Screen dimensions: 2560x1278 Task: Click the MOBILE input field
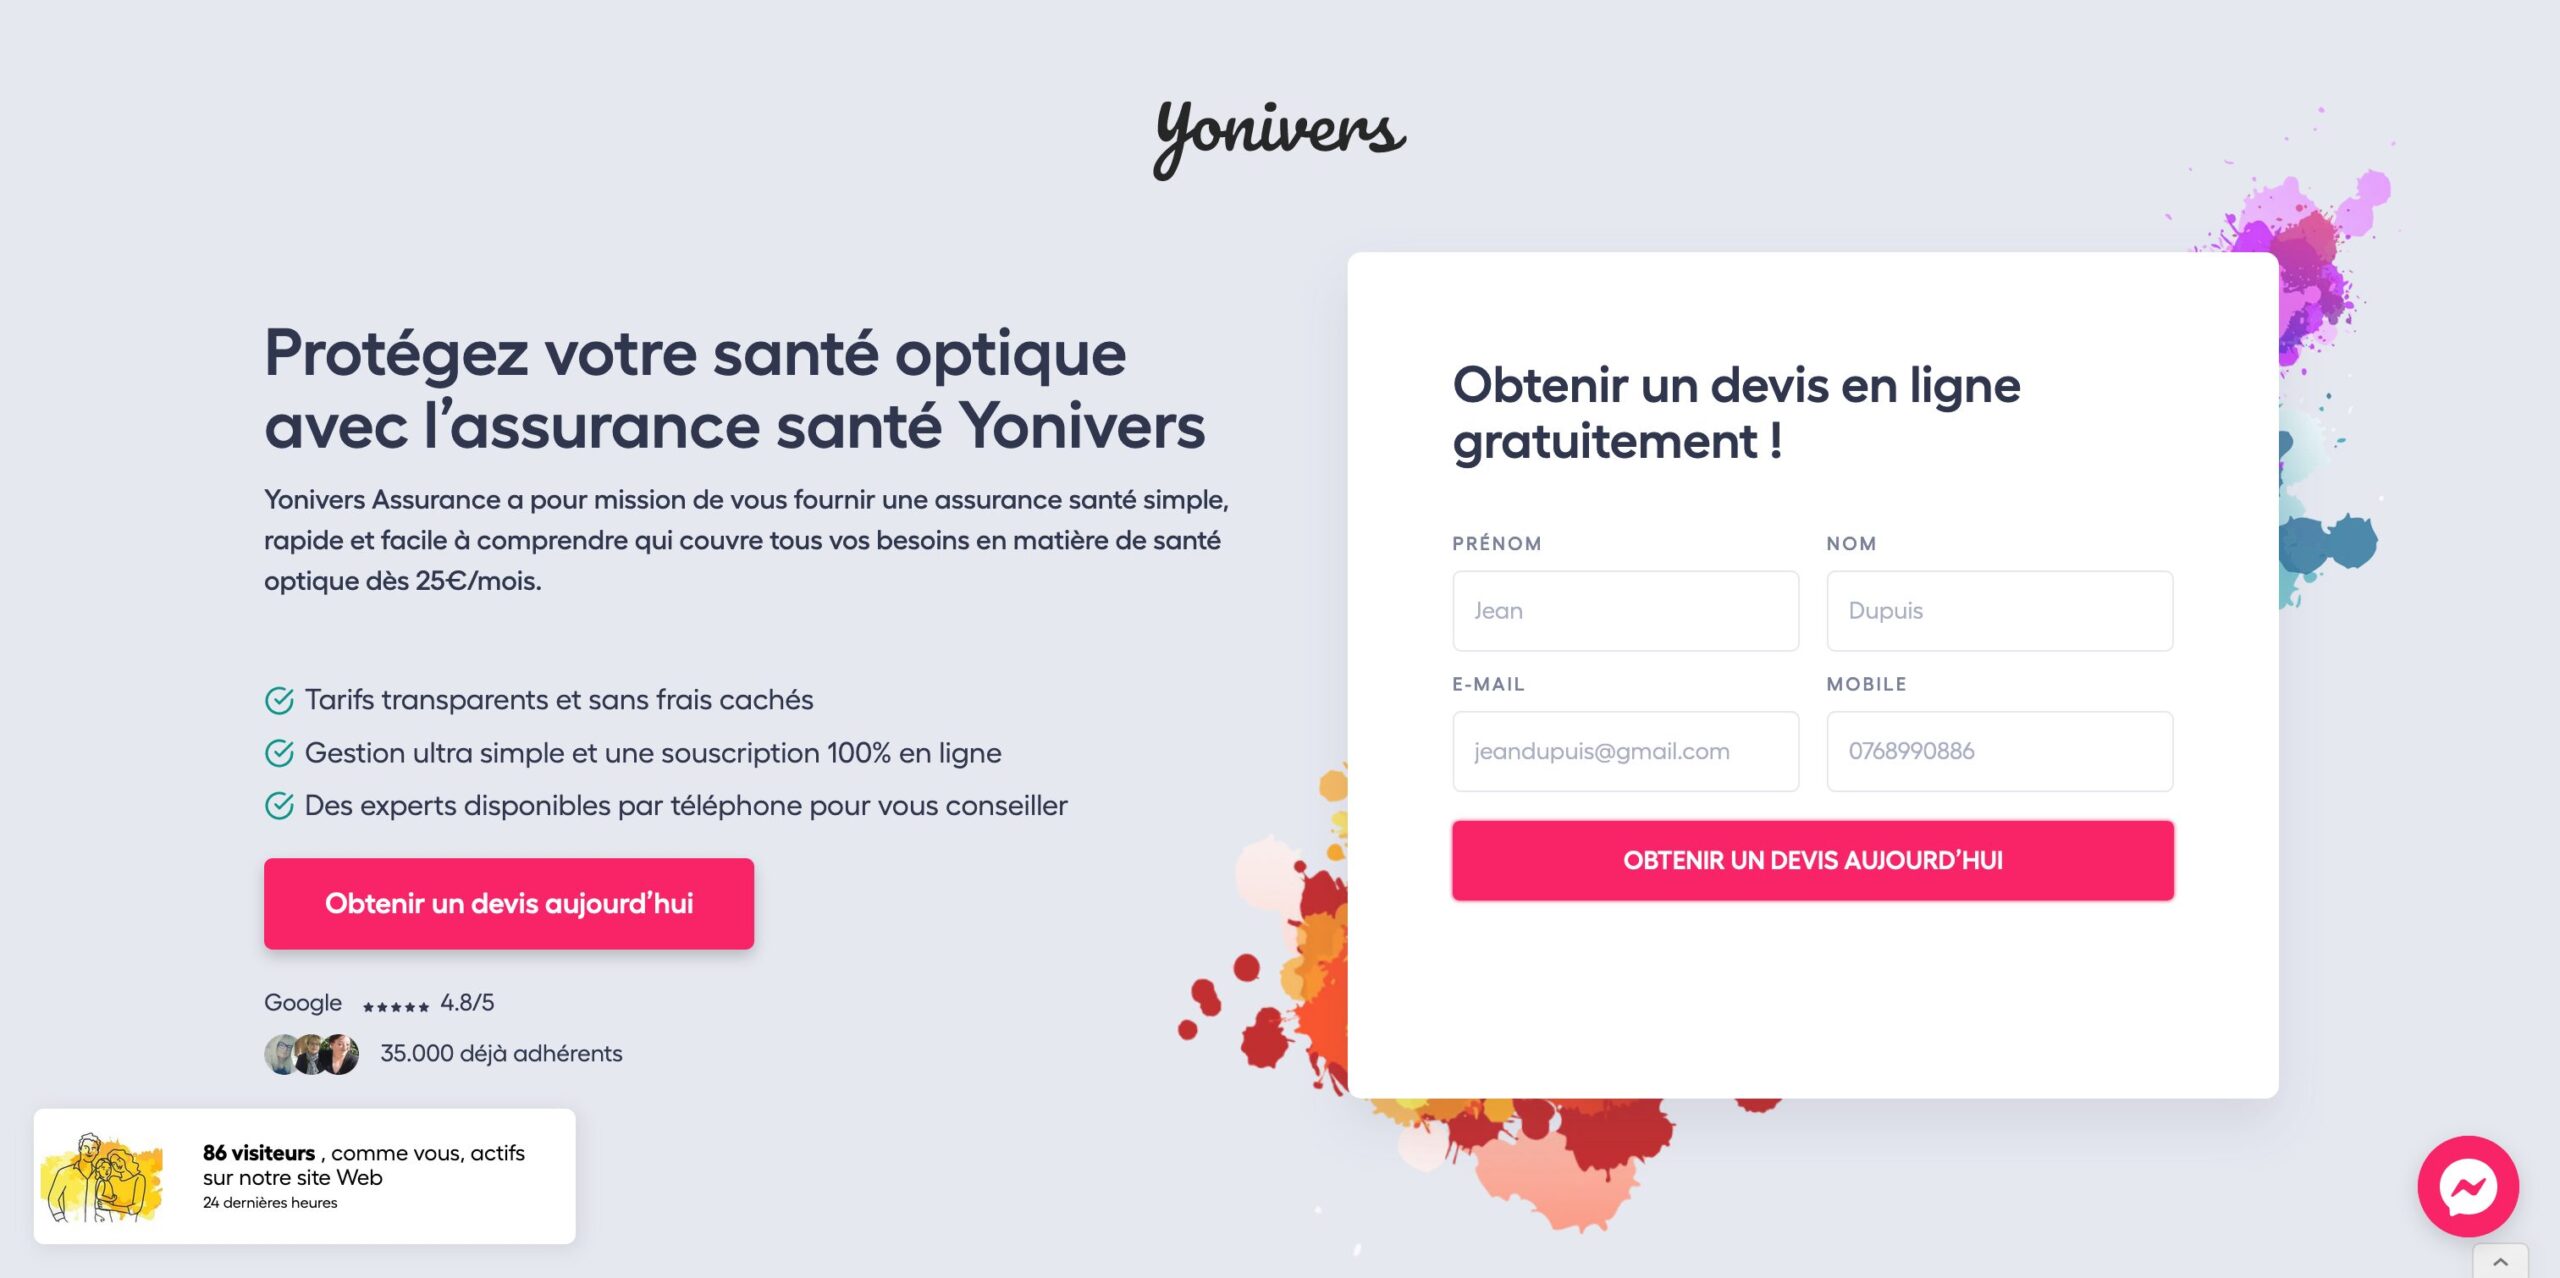[1998, 751]
